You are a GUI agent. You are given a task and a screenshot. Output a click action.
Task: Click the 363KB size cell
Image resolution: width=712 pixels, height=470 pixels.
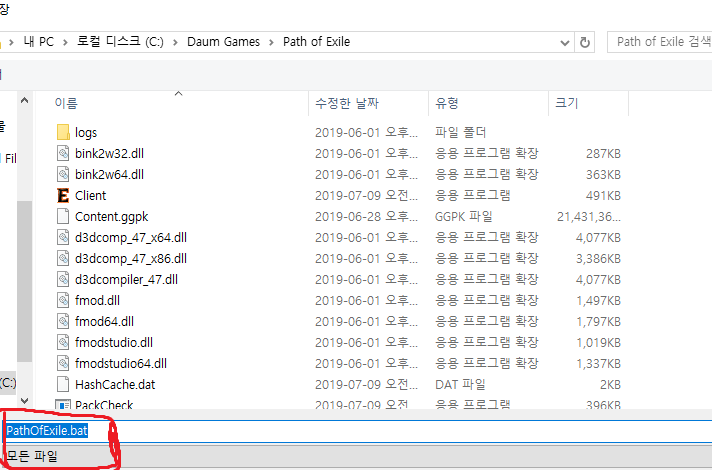coord(603,174)
